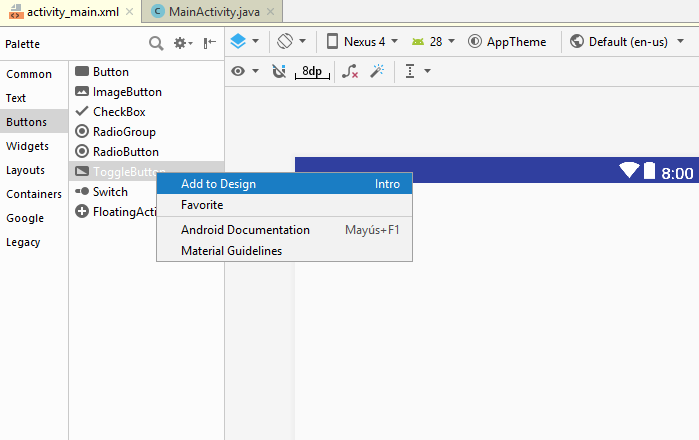Viewport: 699px width, 440px height.
Task: Click the palette search magnifier icon
Action: pos(156,43)
